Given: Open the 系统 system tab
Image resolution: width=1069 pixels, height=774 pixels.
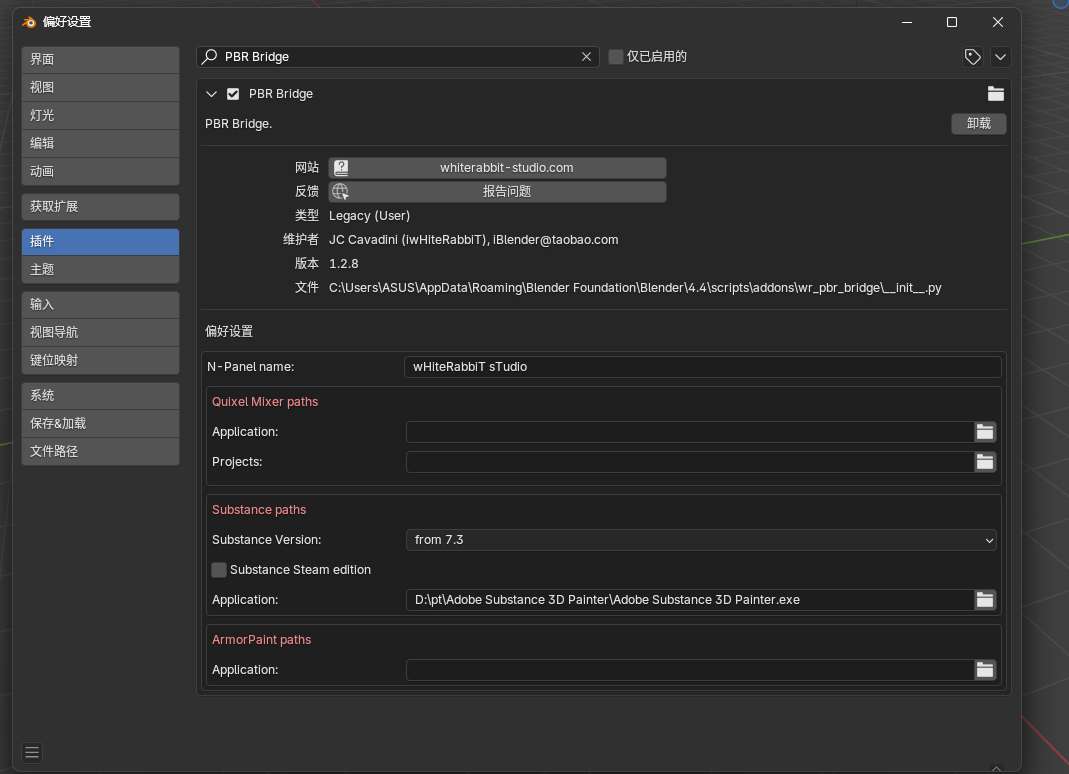Looking at the screenshot, I should tap(100, 396).
